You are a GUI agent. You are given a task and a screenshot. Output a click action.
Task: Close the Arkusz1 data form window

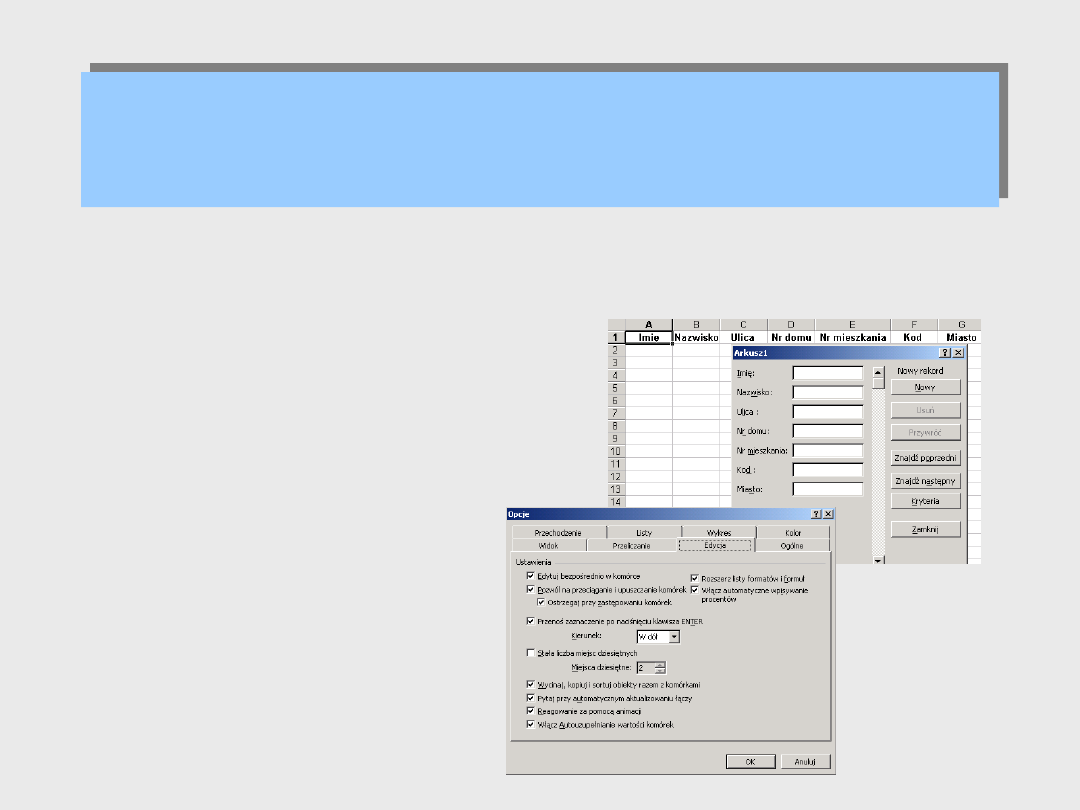(x=958, y=353)
